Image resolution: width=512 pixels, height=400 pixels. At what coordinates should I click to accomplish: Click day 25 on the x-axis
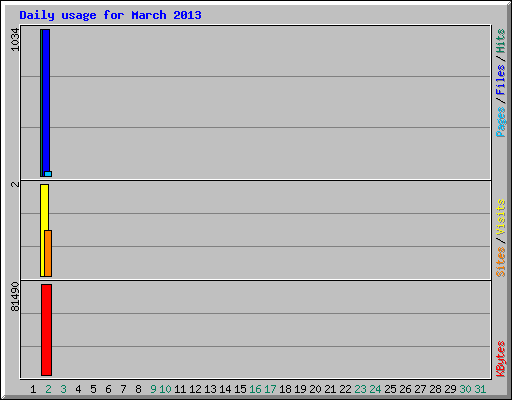tap(390, 389)
